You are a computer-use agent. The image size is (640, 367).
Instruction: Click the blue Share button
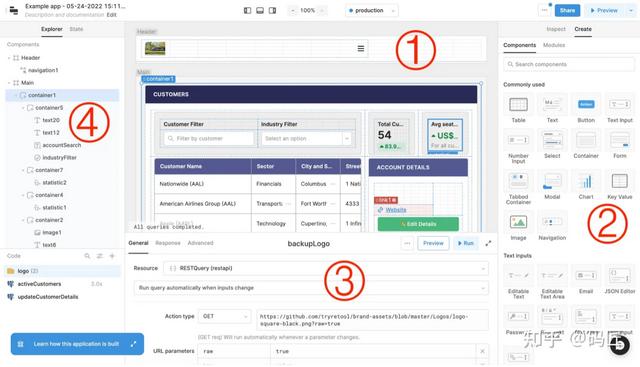point(567,11)
